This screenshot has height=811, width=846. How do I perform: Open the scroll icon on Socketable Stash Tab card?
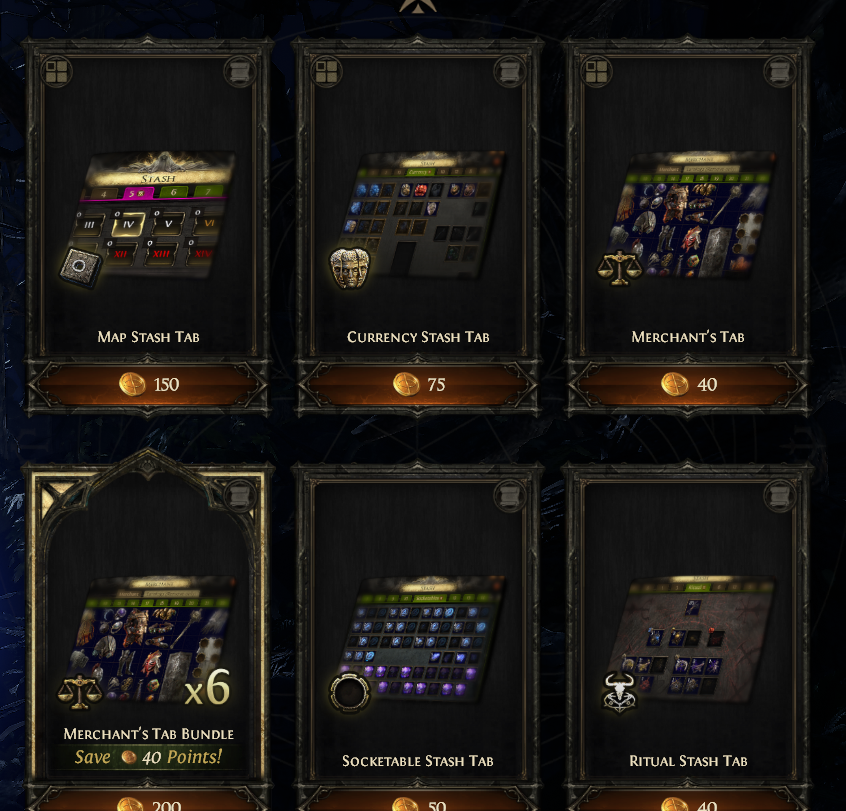click(509, 496)
